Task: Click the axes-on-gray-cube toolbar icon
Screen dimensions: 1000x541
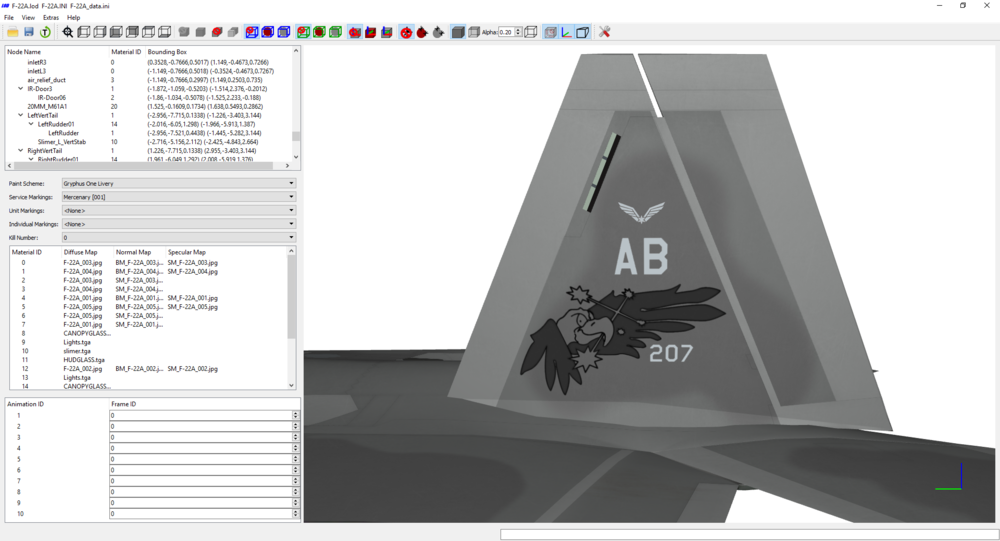Action: 386,32
